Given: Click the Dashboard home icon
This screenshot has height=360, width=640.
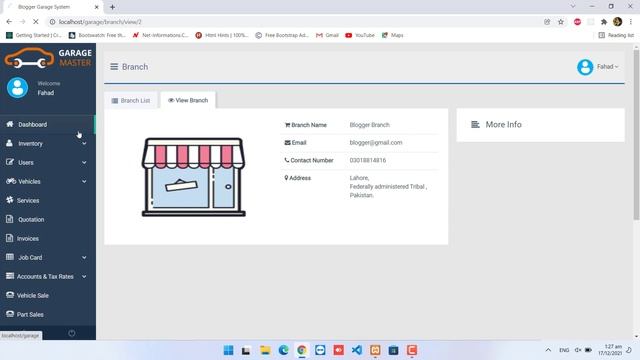Looking at the screenshot, I should coord(10,124).
